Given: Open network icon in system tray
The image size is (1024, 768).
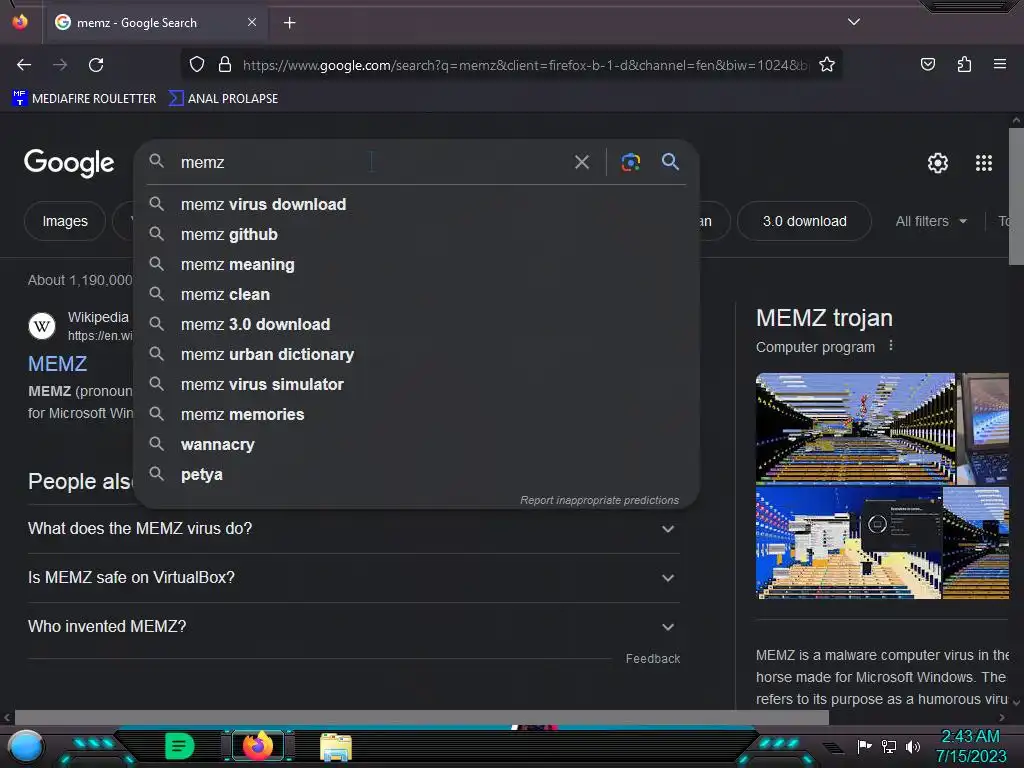Looking at the screenshot, I should coord(889,746).
